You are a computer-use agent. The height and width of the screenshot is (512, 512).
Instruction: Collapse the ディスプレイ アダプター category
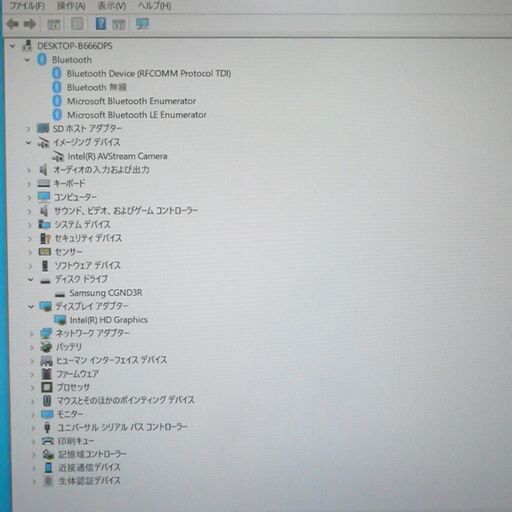pos(31,306)
